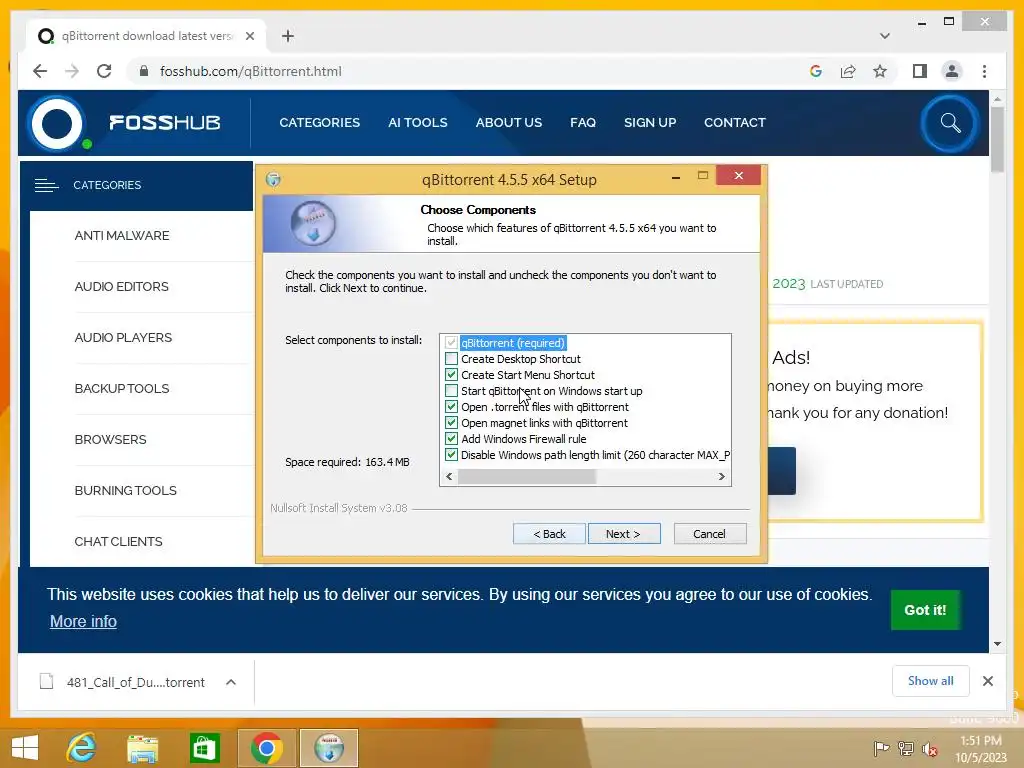1024x768 pixels.
Task: Open CONTACT nav item
Action: coord(735,123)
